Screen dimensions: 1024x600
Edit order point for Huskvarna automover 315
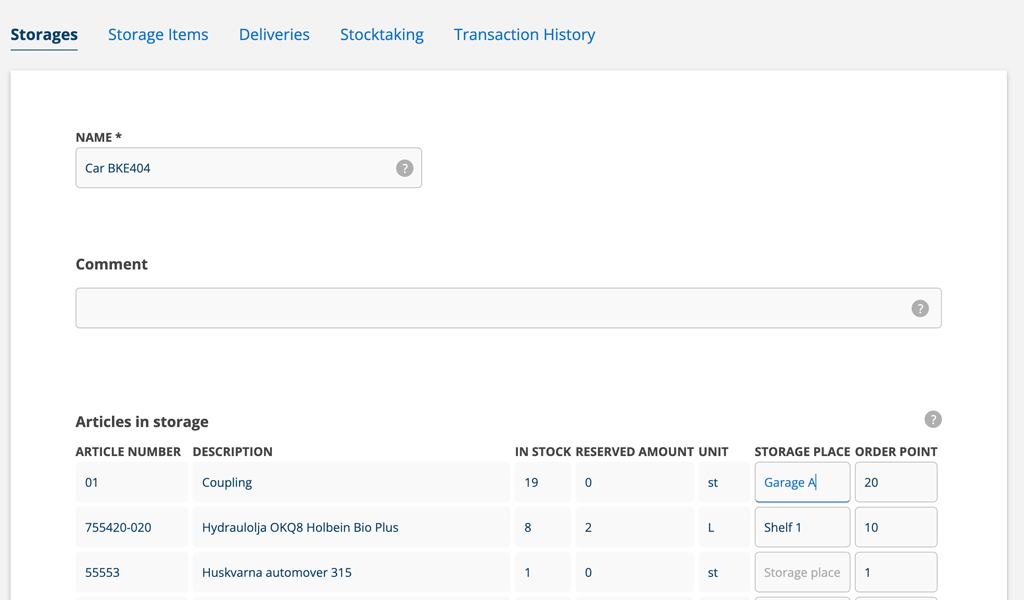pos(895,573)
